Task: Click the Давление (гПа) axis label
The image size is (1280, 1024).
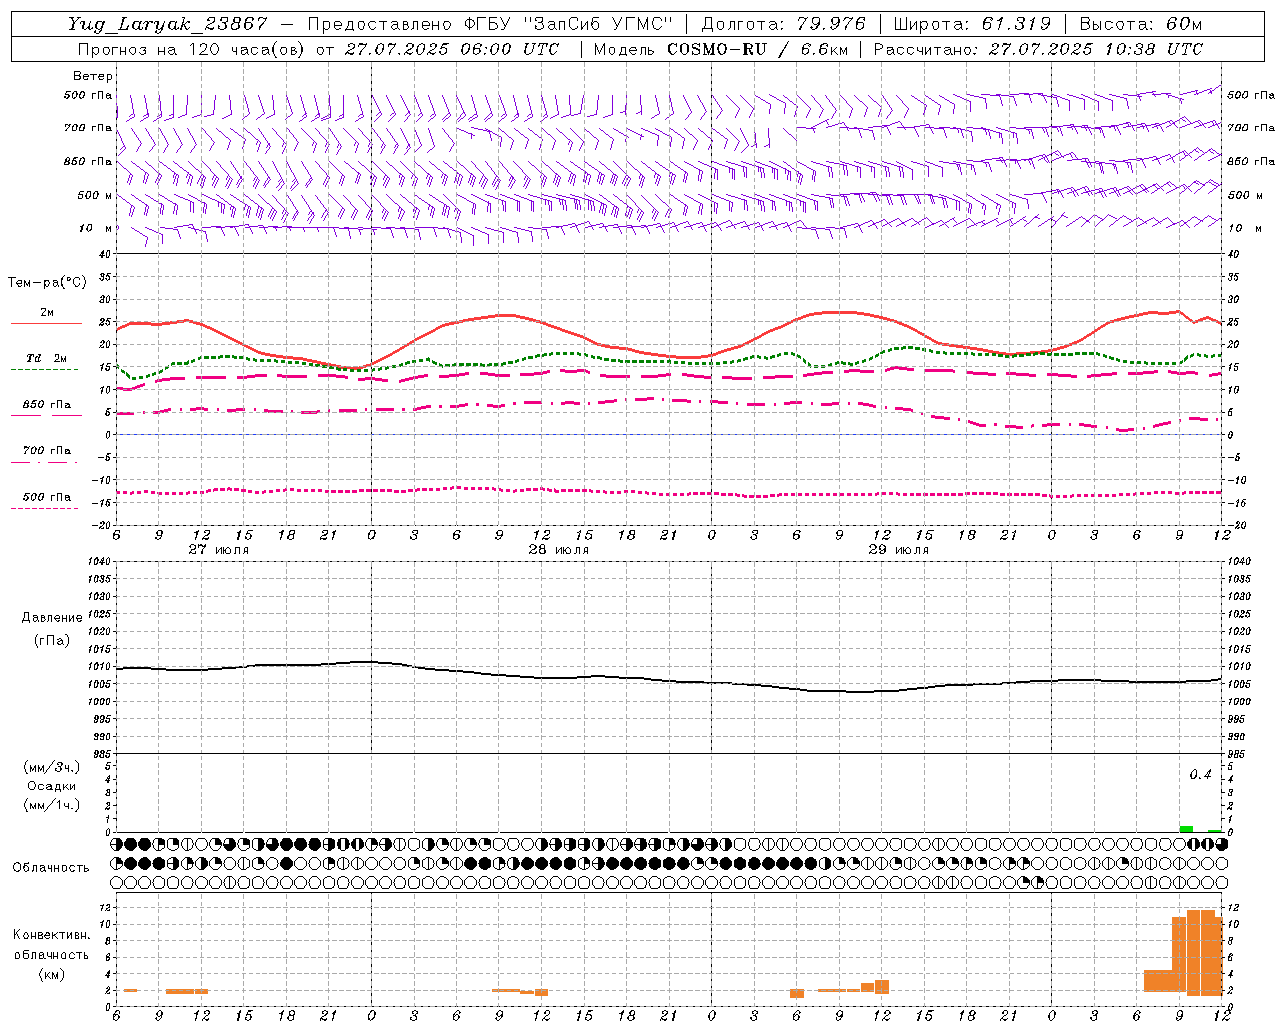Action: pyautogui.click(x=52, y=628)
